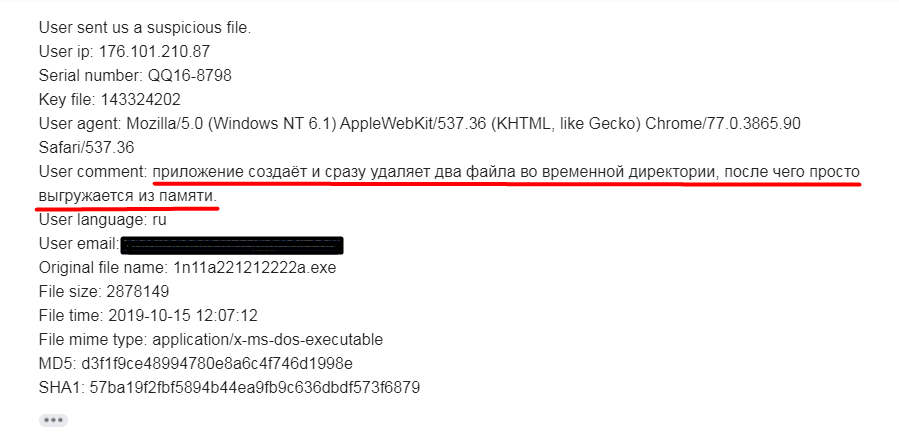Viewport: 899px width, 432px height.
Task: Click the Mozilla/5.0 user agent string
Action: (x=463, y=123)
